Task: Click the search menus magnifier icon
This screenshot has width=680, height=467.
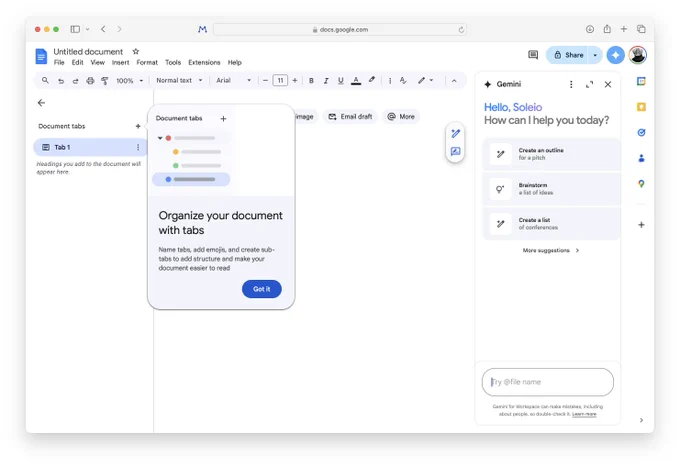Action: (x=45, y=80)
